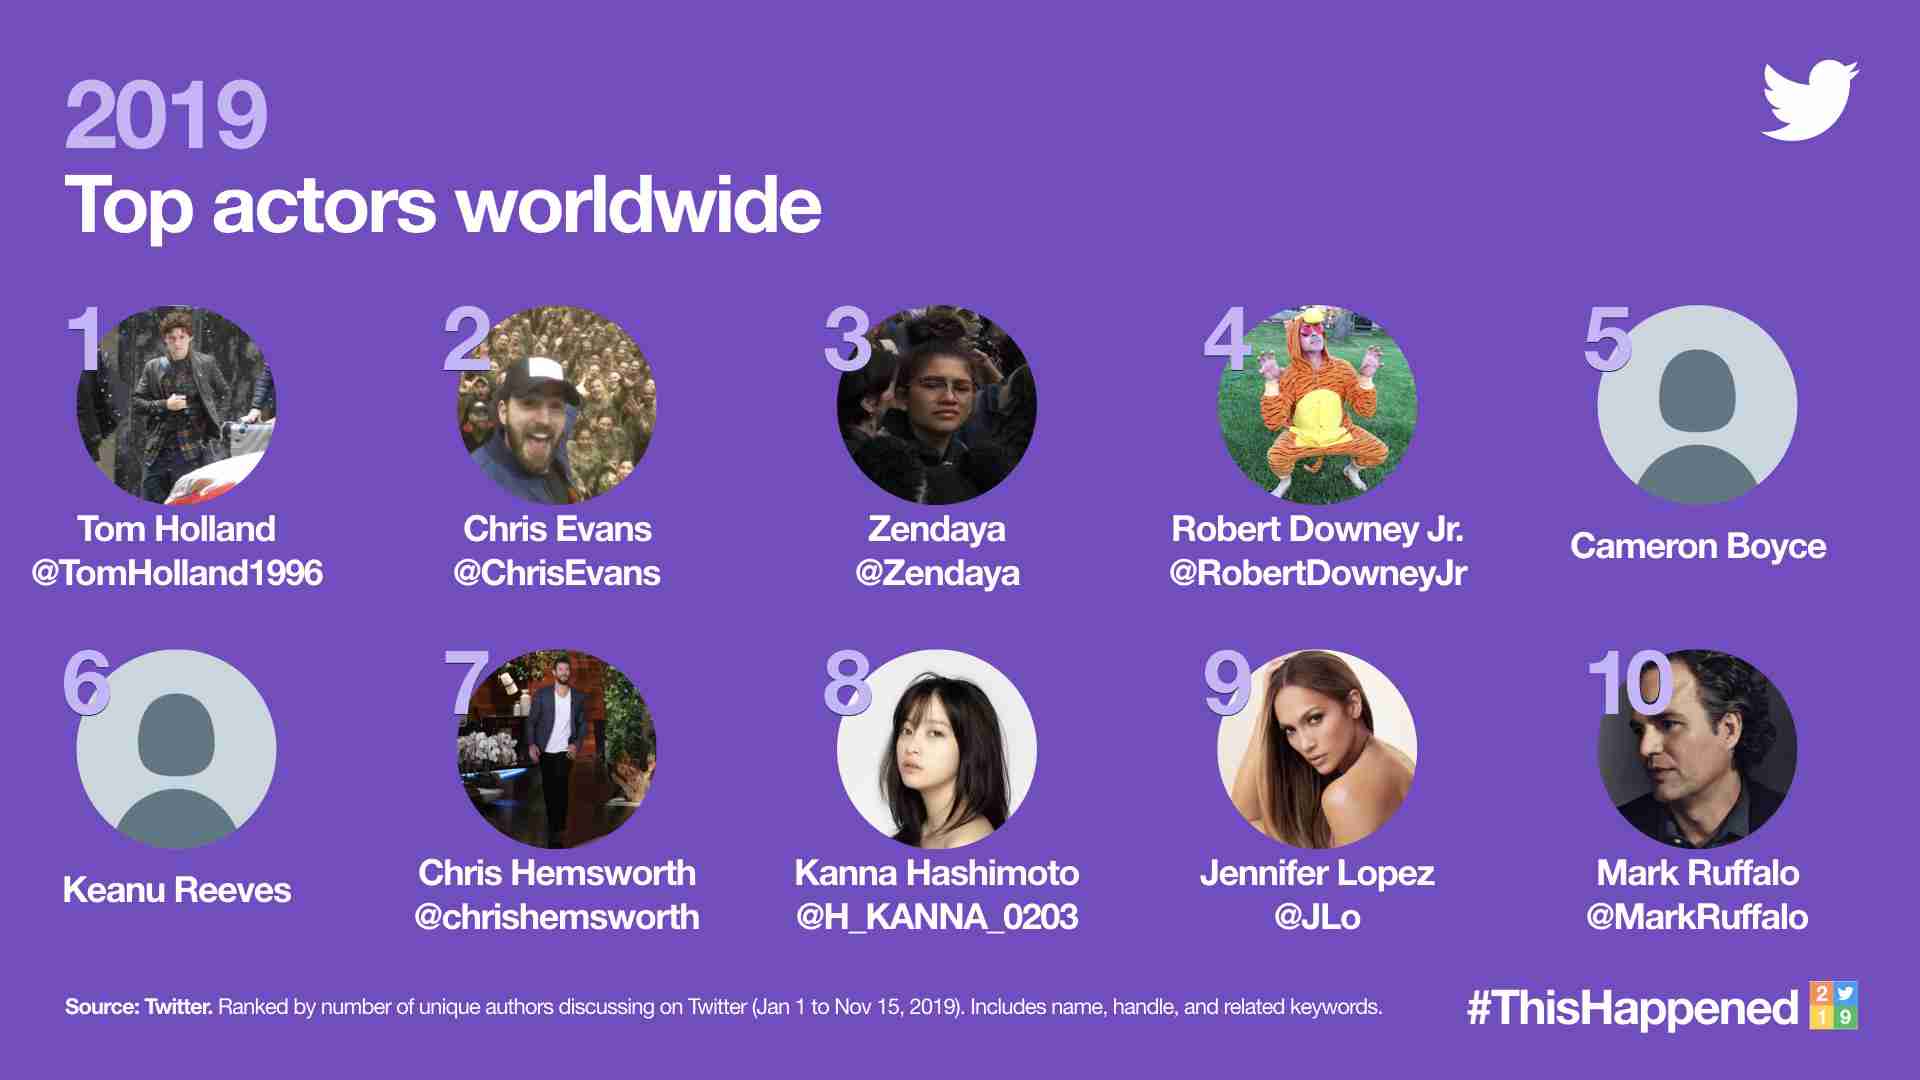
Task: Click the @TomHolland1996 handle
Action: pos(177,573)
